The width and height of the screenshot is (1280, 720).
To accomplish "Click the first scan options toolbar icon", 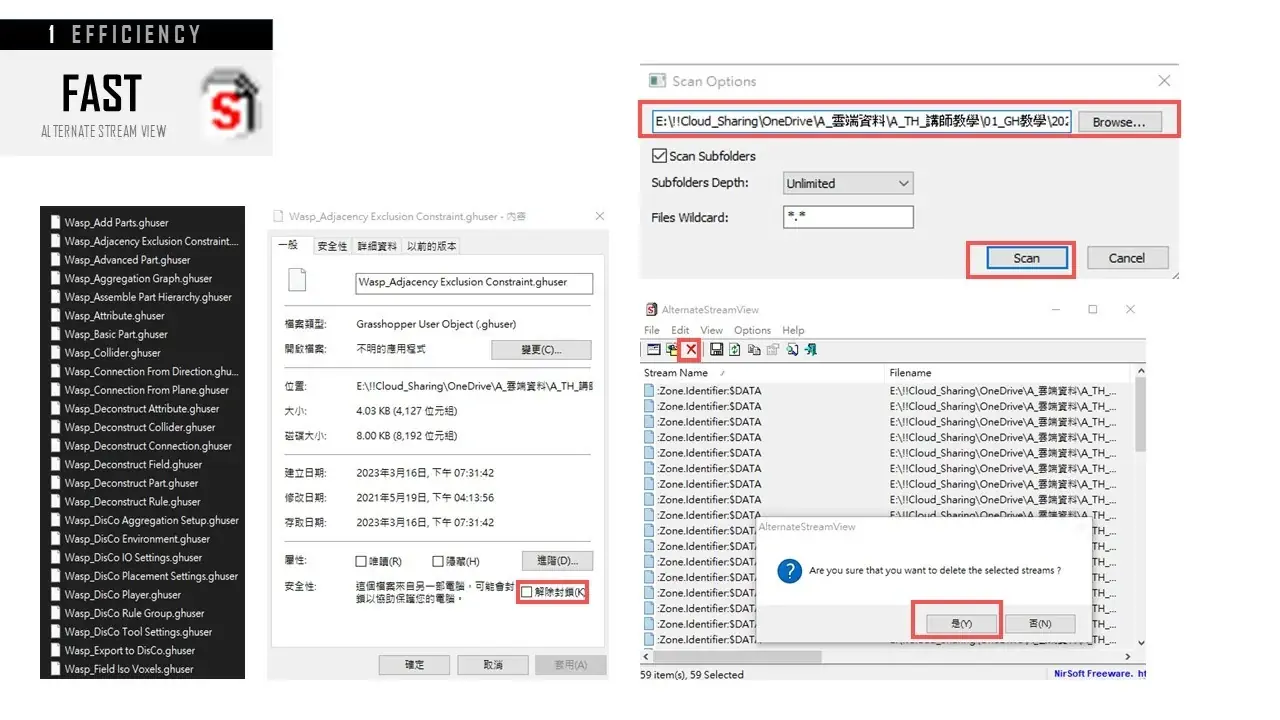I will [653, 349].
